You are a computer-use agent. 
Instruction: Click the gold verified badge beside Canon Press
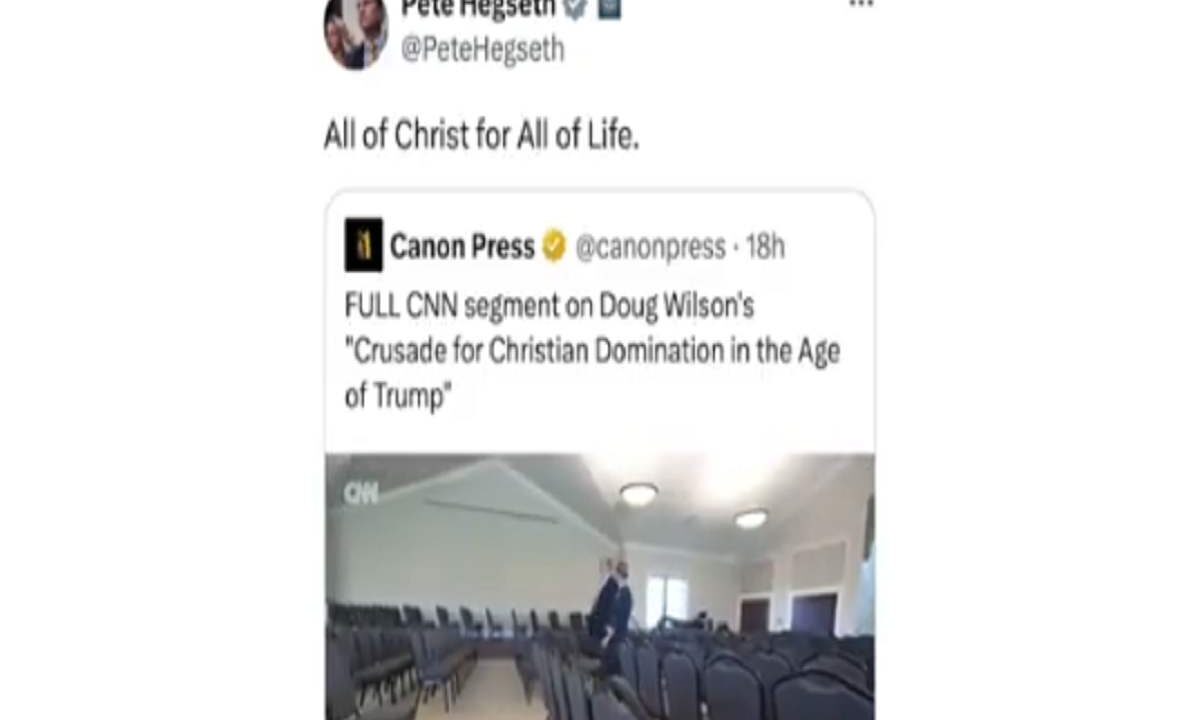554,246
